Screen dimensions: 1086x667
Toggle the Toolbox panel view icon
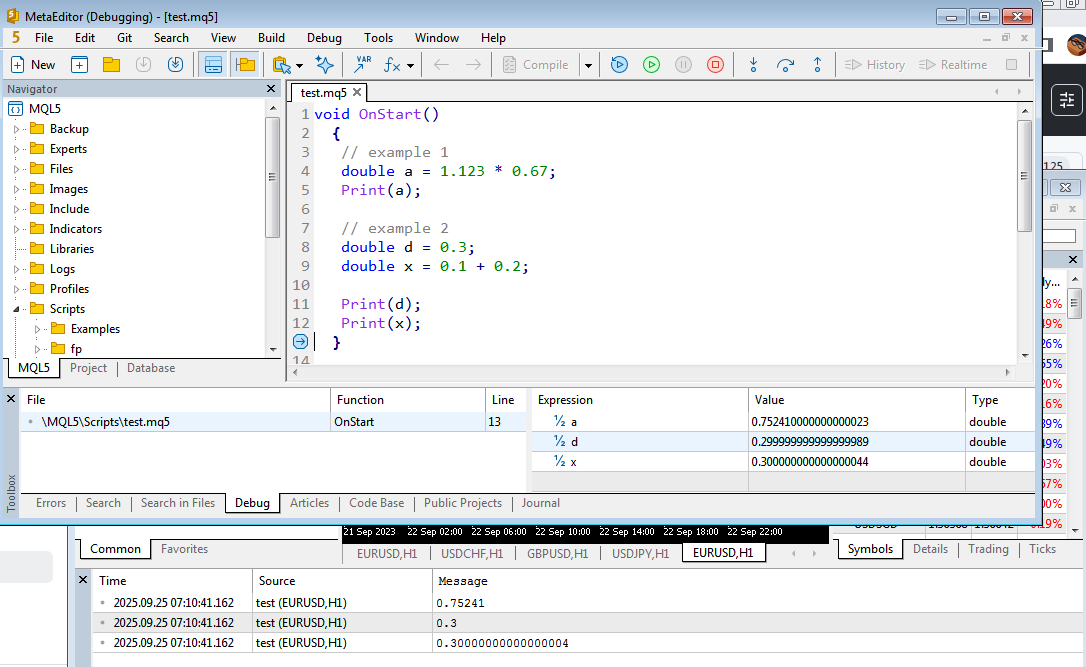pyautogui.click(x=213, y=64)
